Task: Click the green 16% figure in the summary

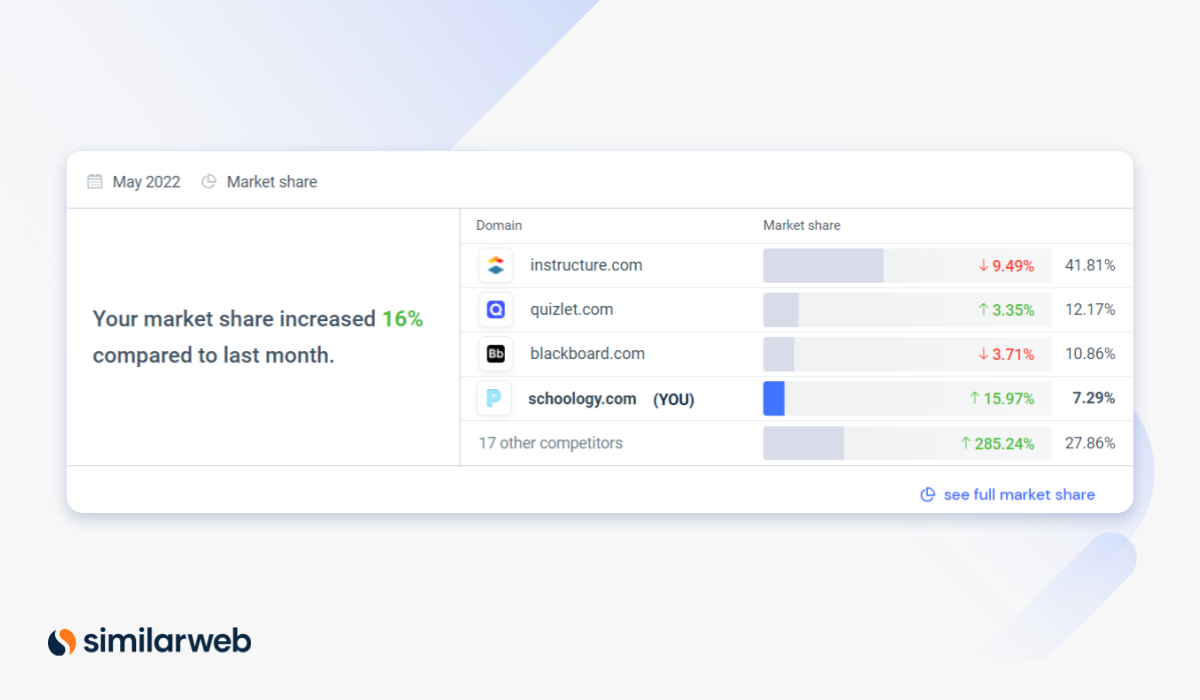Action: [x=402, y=319]
